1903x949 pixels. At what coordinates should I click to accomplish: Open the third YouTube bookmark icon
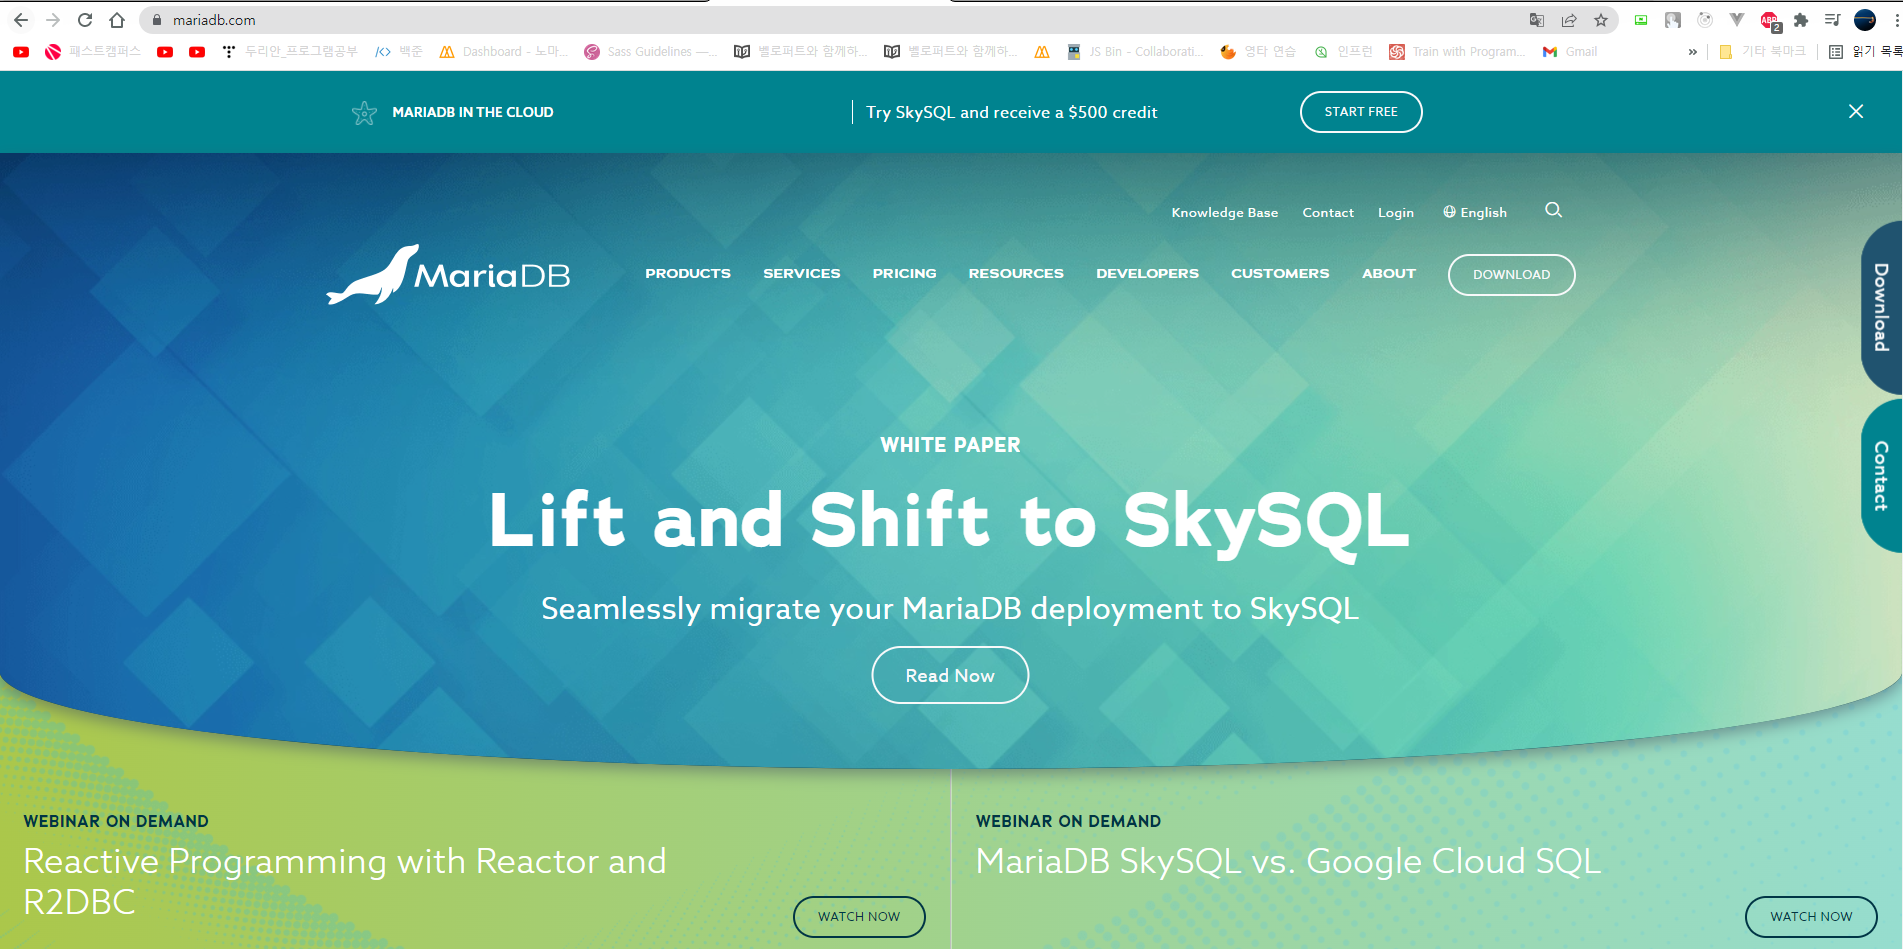(197, 52)
